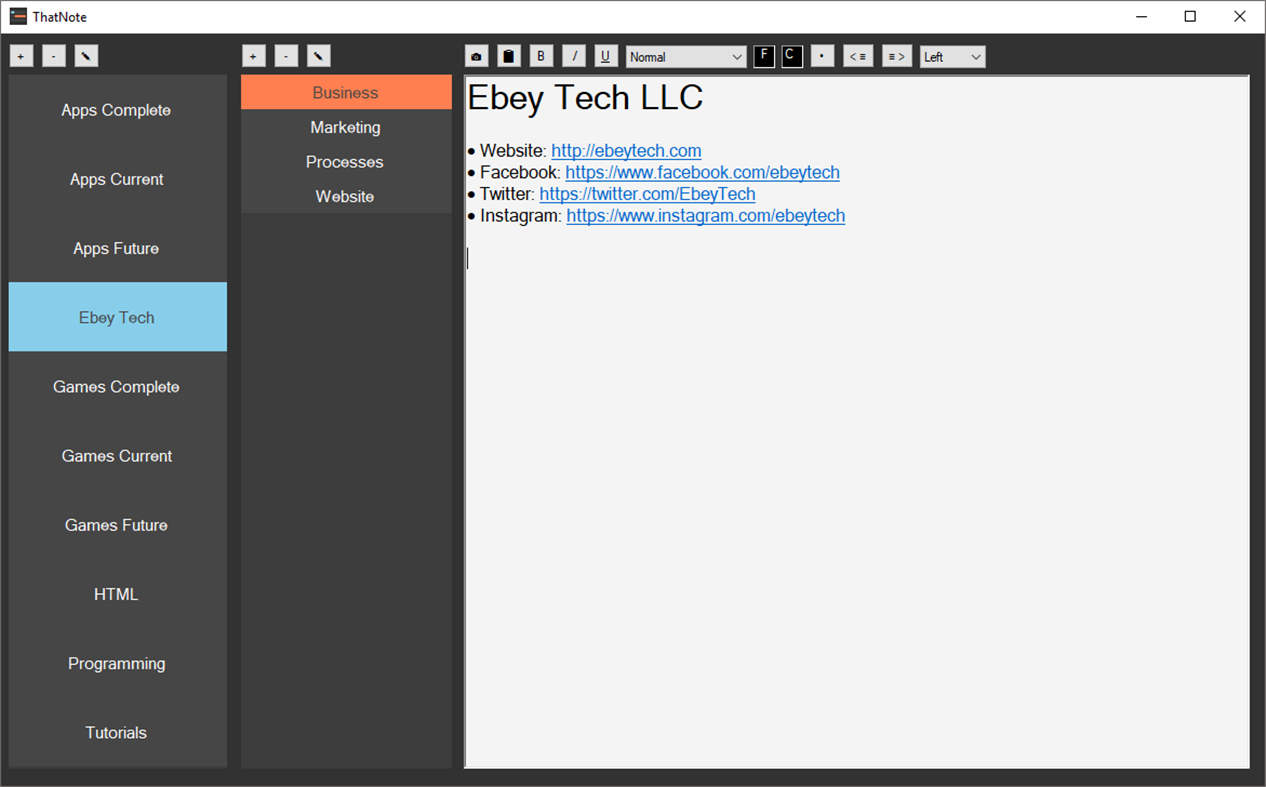Paste content with the clipboard icon
1266x787 pixels.
508,56
